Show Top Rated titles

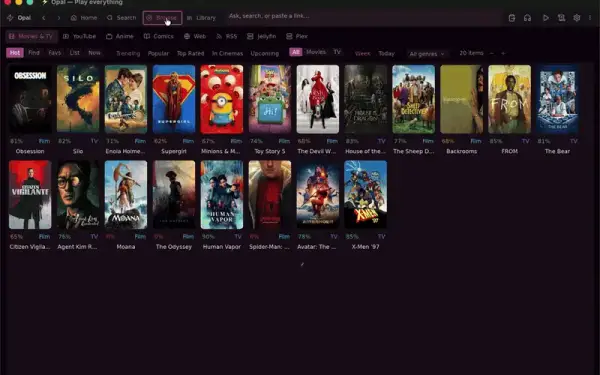pyautogui.click(x=191, y=54)
